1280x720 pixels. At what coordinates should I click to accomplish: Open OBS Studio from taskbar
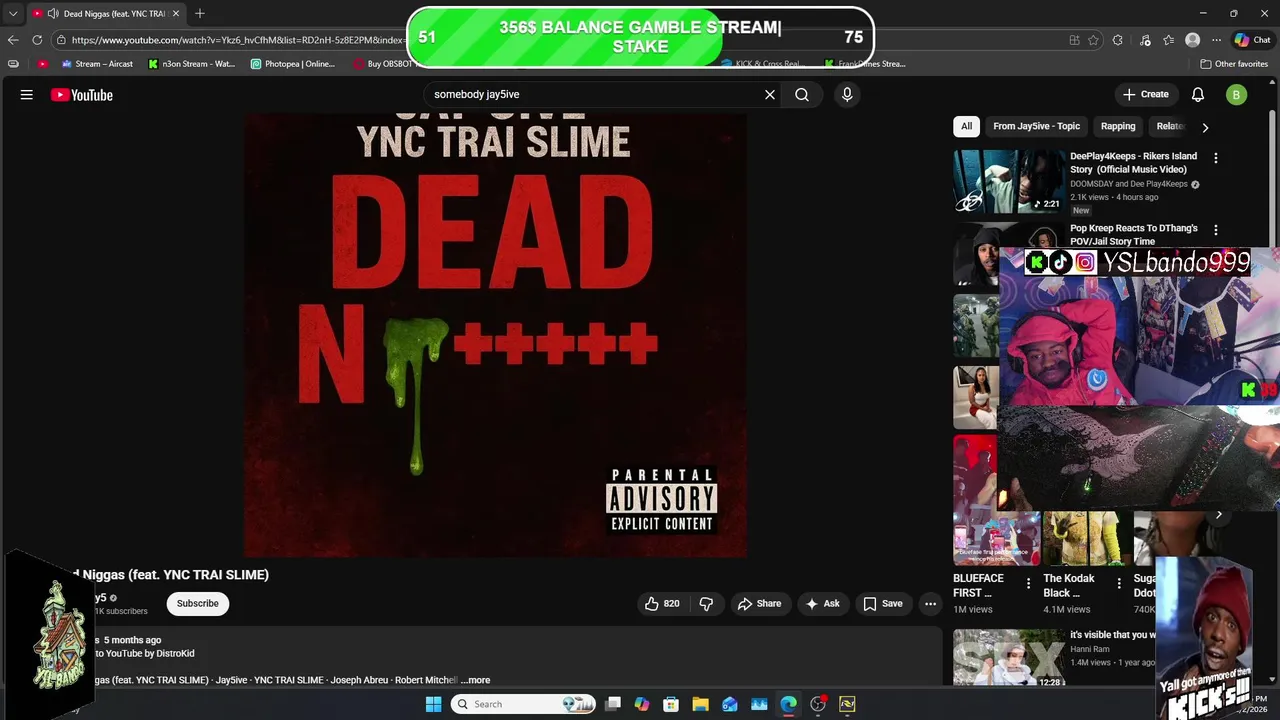818,704
